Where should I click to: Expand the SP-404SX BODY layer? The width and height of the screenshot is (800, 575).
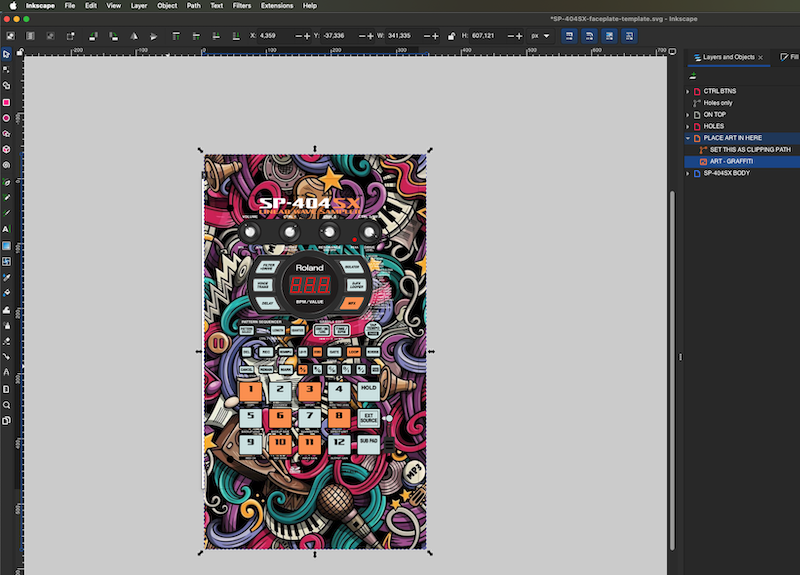pyautogui.click(x=688, y=173)
